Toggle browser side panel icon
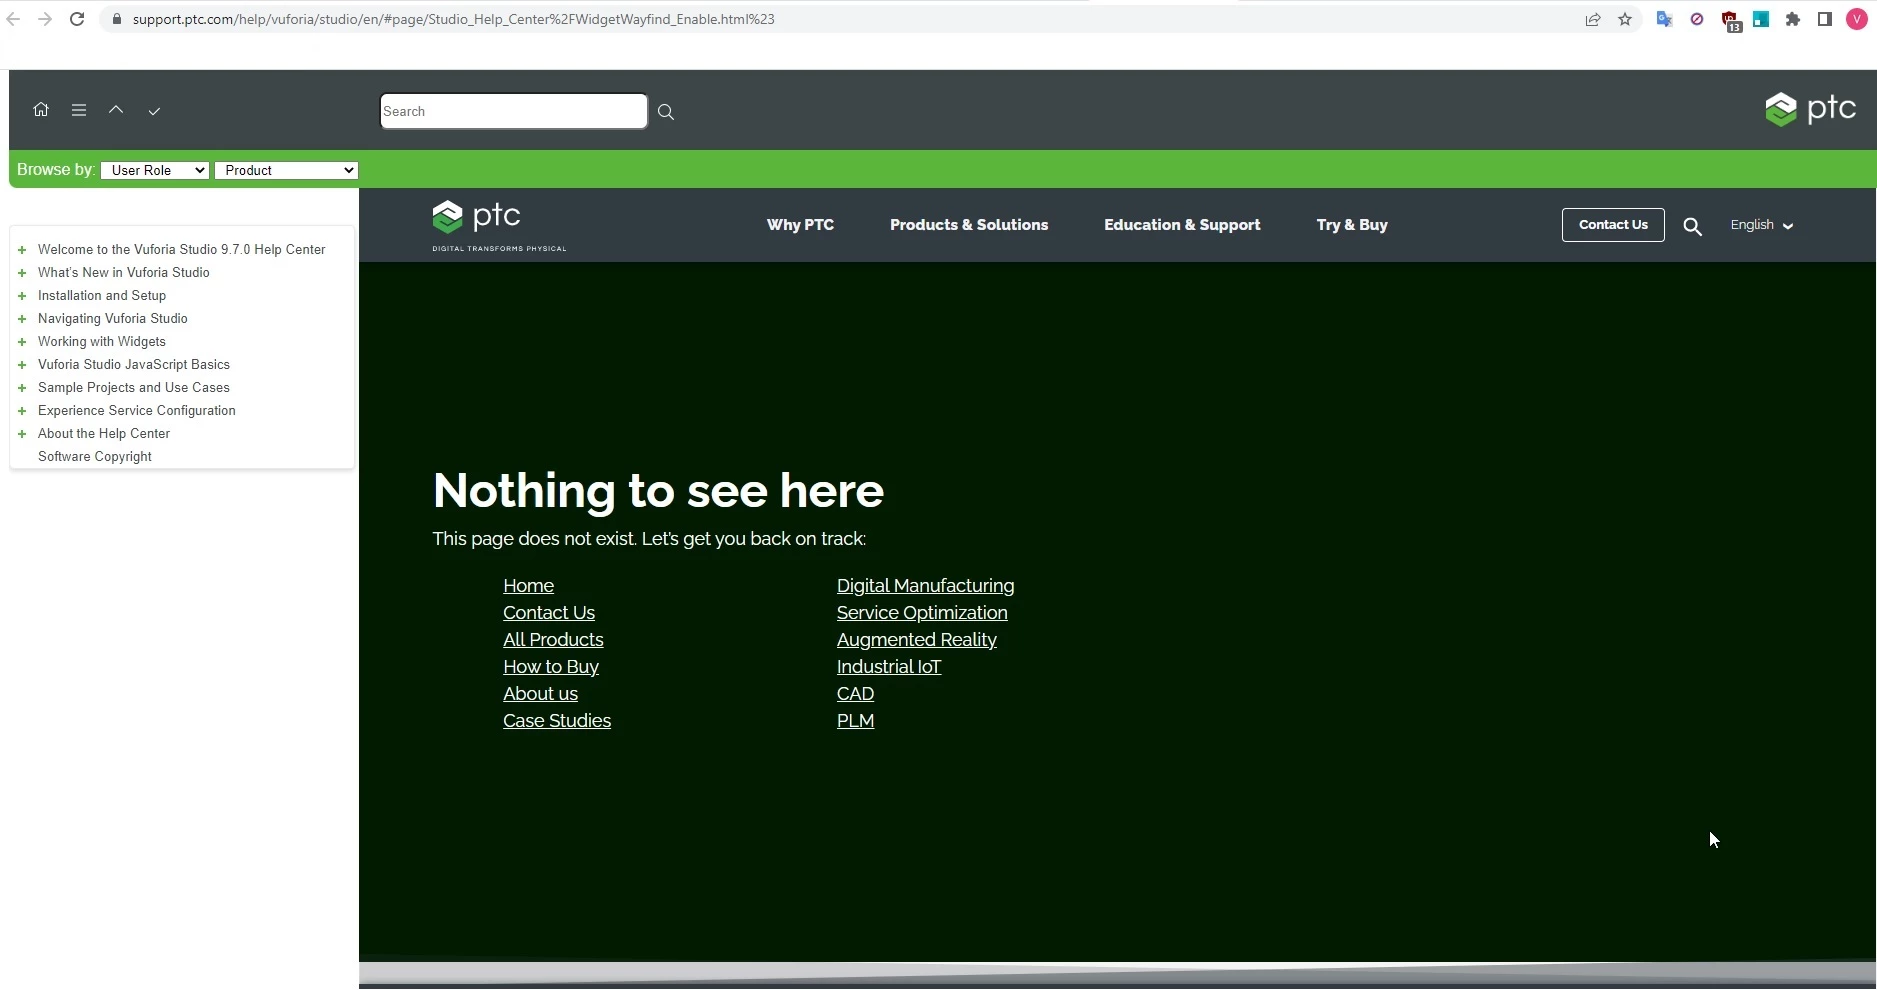This screenshot has width=1877, height=990. [x=1825, y=19]
